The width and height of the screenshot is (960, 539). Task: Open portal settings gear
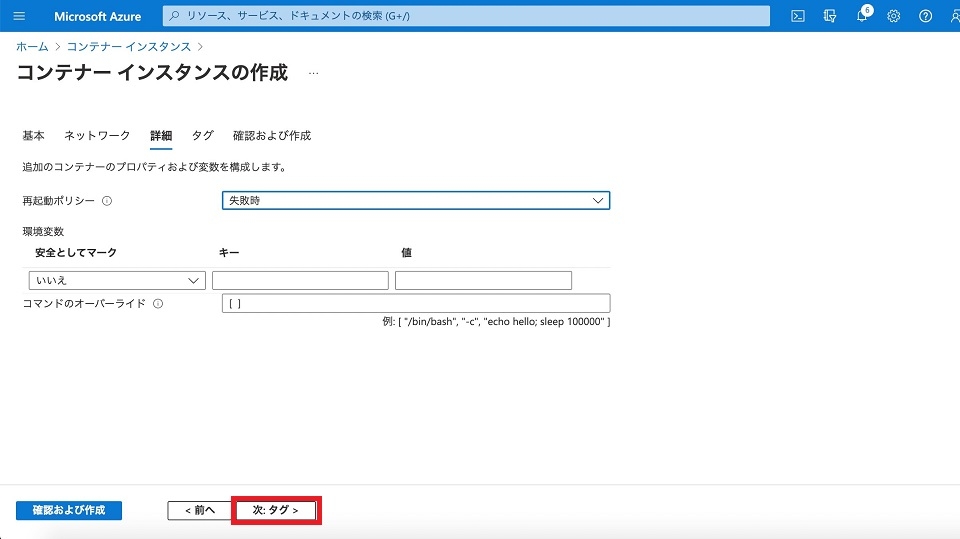(x=894, y=16)
